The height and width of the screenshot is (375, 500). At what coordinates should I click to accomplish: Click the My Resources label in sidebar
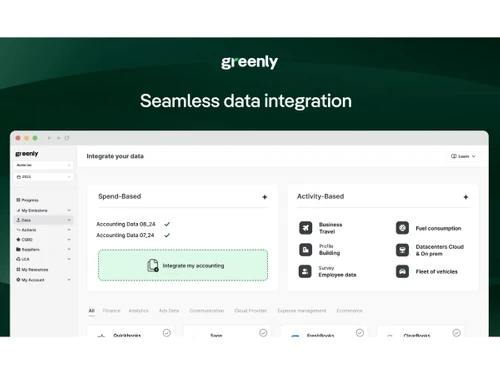click(35, 269)
